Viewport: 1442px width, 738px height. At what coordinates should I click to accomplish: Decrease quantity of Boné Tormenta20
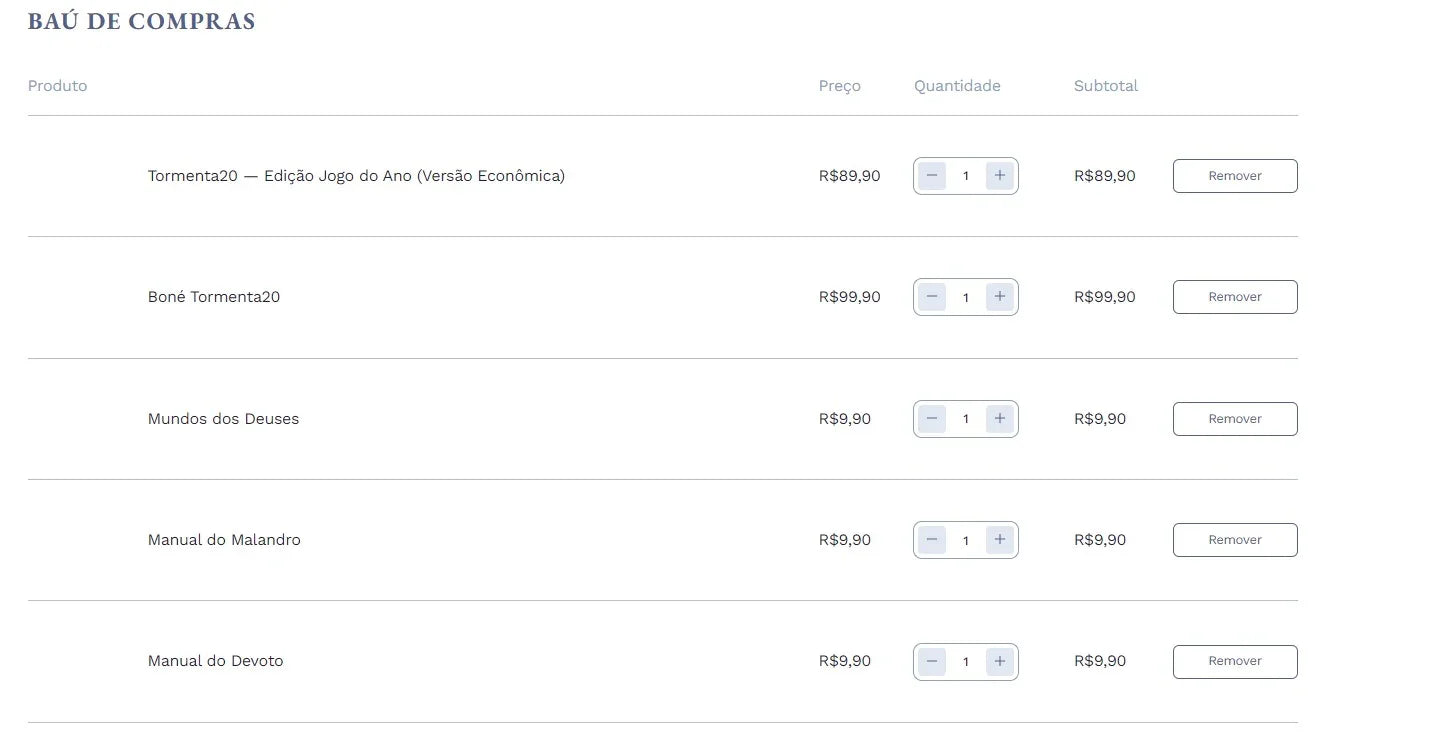click(932, 297)
